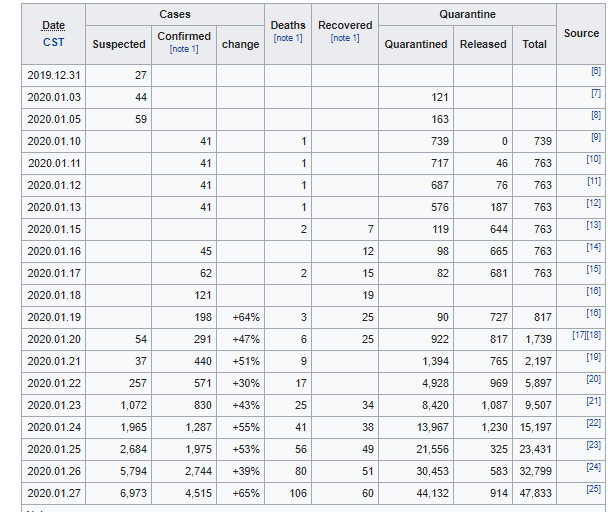Image resolution: width=614 pixels, height=512 pixels.
Task: Select date cell 2020.01.15
Action: pos(54,229)
